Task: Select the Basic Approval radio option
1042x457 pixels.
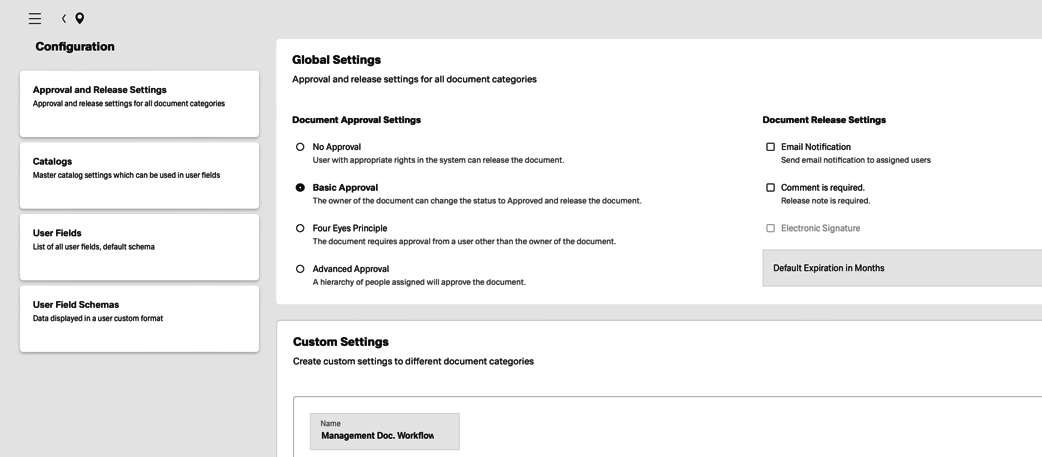Action: coord(300,188)
